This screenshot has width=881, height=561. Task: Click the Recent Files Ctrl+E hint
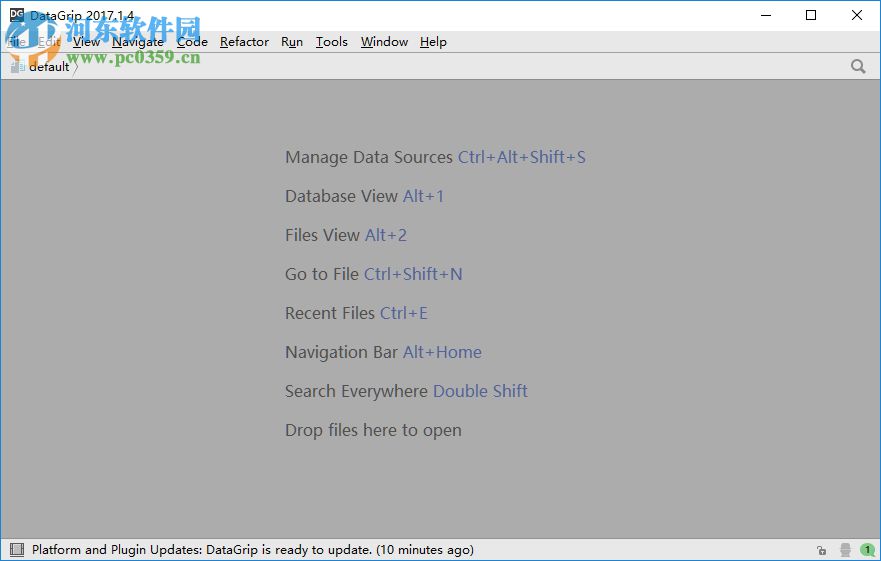(356, 313)
